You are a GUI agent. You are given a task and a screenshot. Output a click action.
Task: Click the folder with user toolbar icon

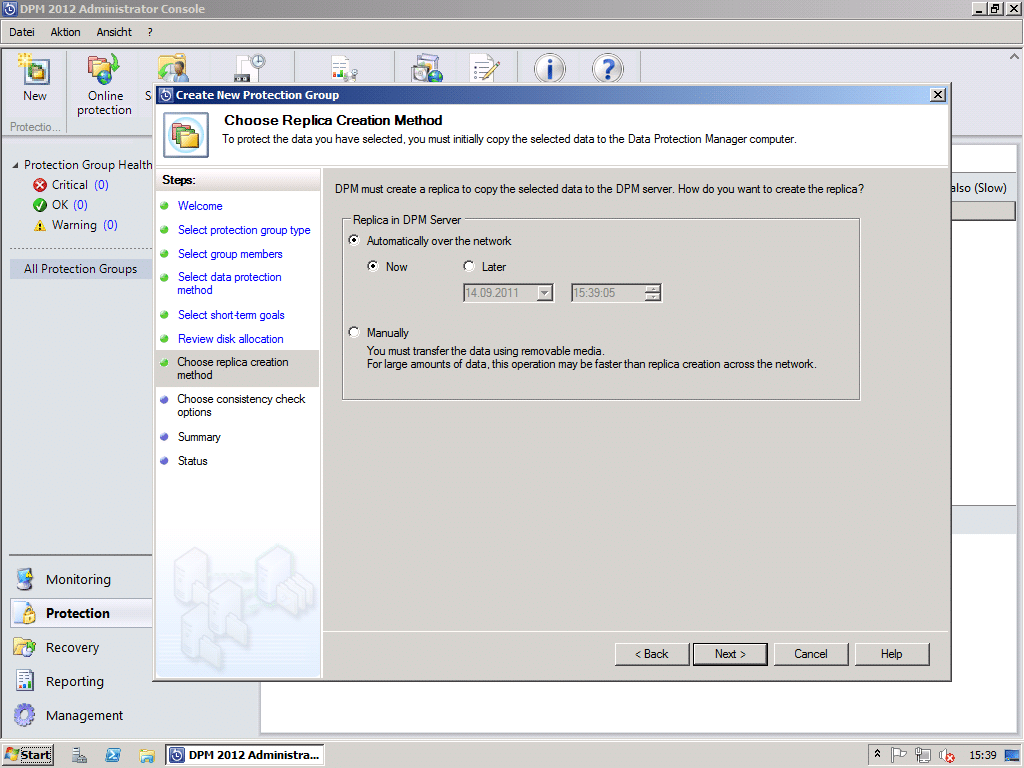point(172,68)
